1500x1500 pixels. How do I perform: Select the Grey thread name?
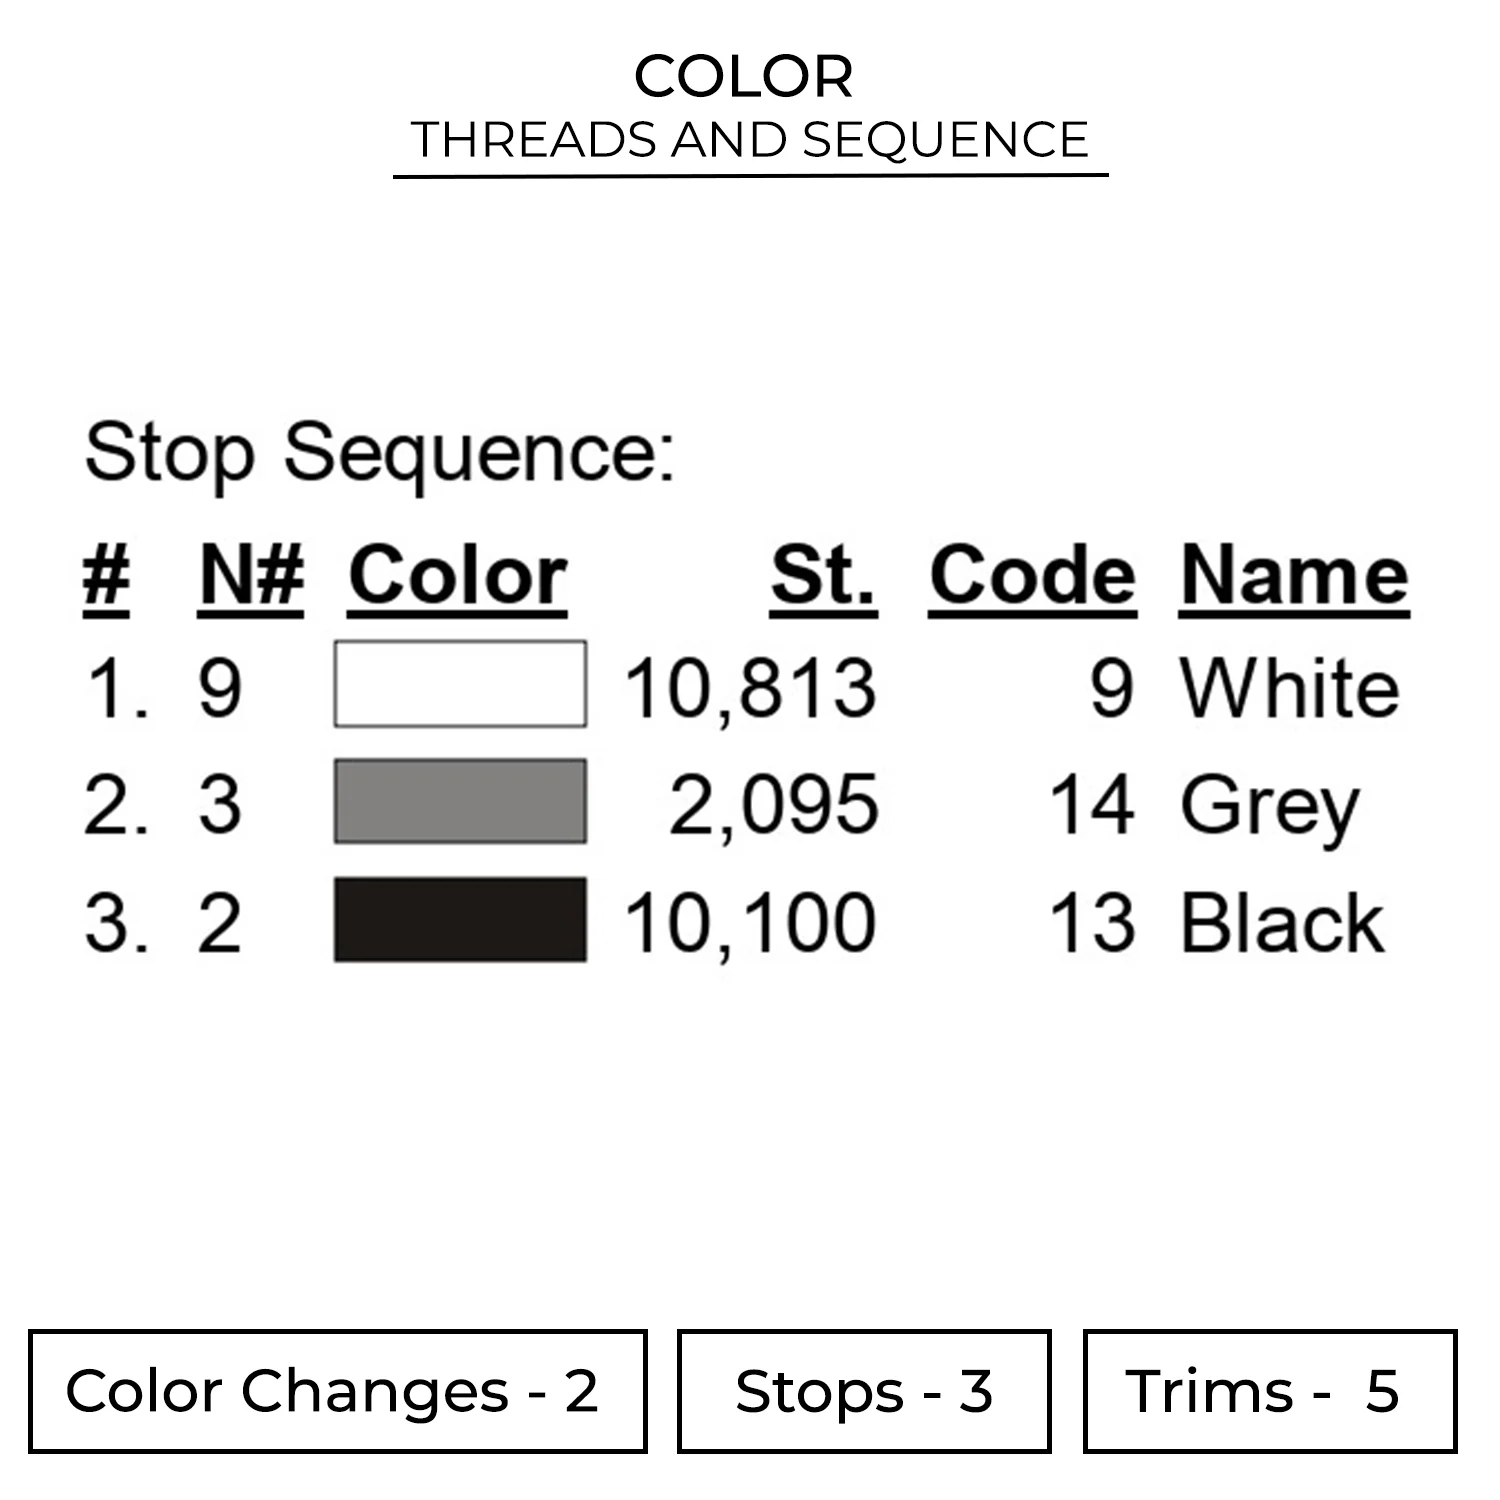[1270, 806]
